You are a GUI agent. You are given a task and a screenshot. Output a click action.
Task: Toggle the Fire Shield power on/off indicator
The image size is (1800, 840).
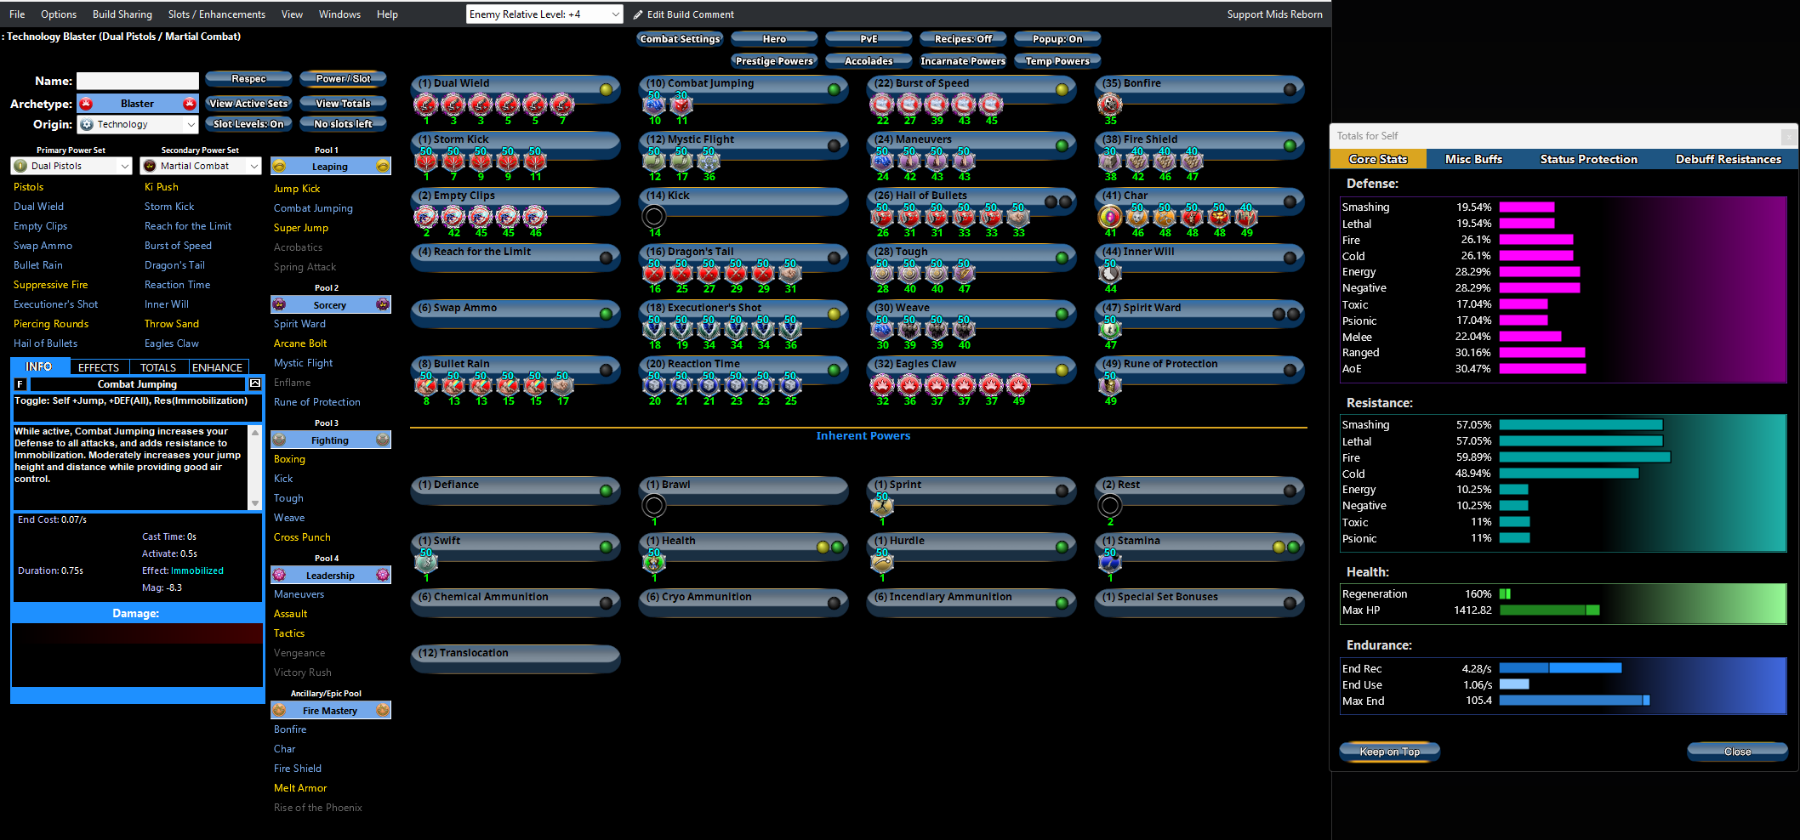[1290, 145]
